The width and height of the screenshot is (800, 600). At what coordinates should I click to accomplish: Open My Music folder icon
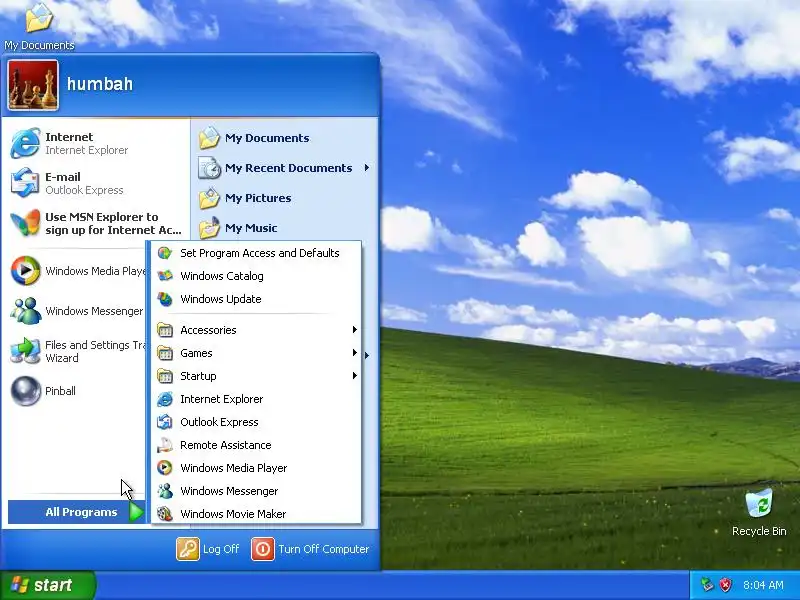click(x=209, y=228)
